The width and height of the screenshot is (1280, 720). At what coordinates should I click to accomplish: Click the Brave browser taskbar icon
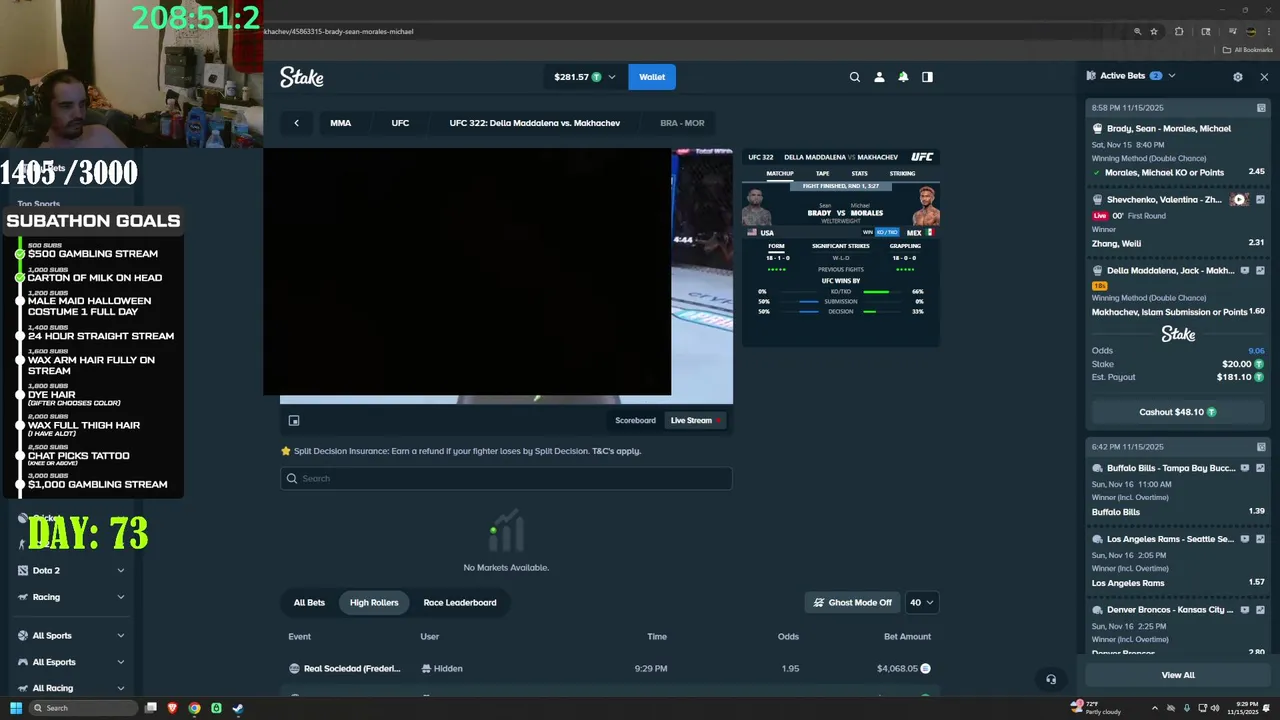point(172,708)
